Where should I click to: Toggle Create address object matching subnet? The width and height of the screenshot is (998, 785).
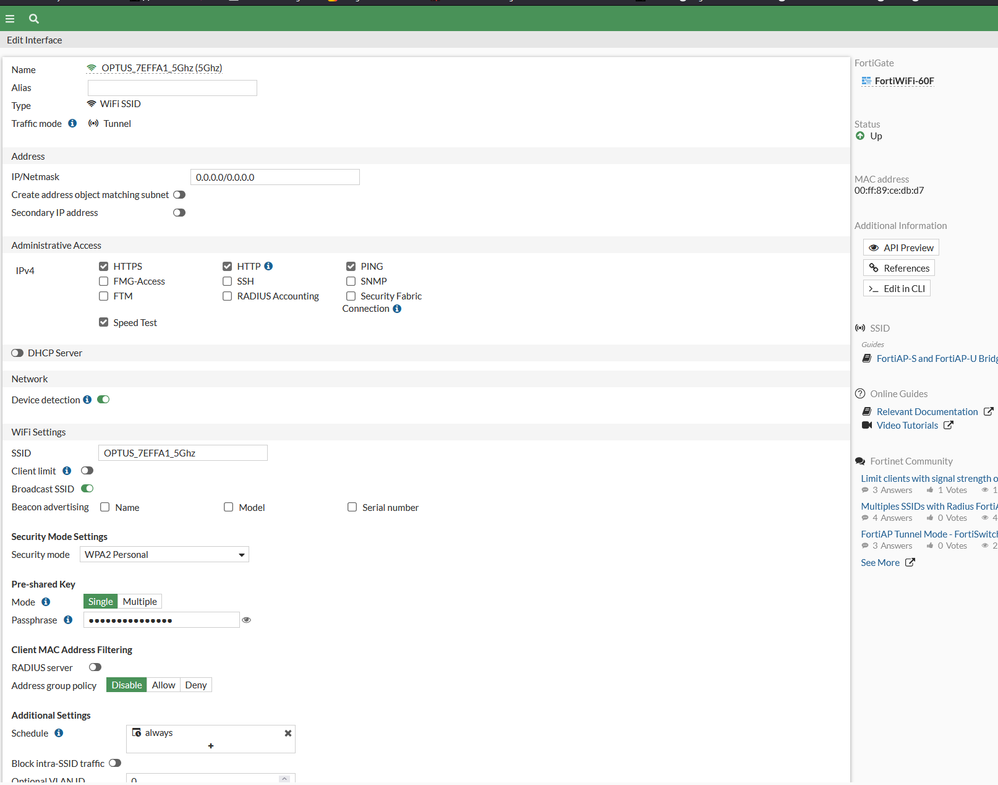[179, 195]
